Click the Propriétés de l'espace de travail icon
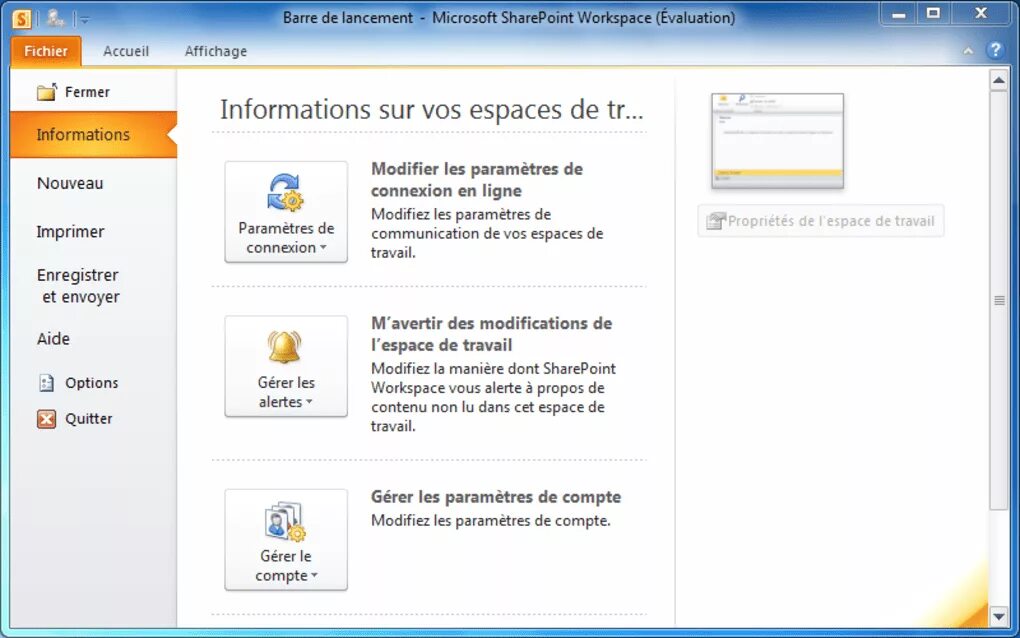Screen dimensions: 1020x638 (x=716, y=221)
